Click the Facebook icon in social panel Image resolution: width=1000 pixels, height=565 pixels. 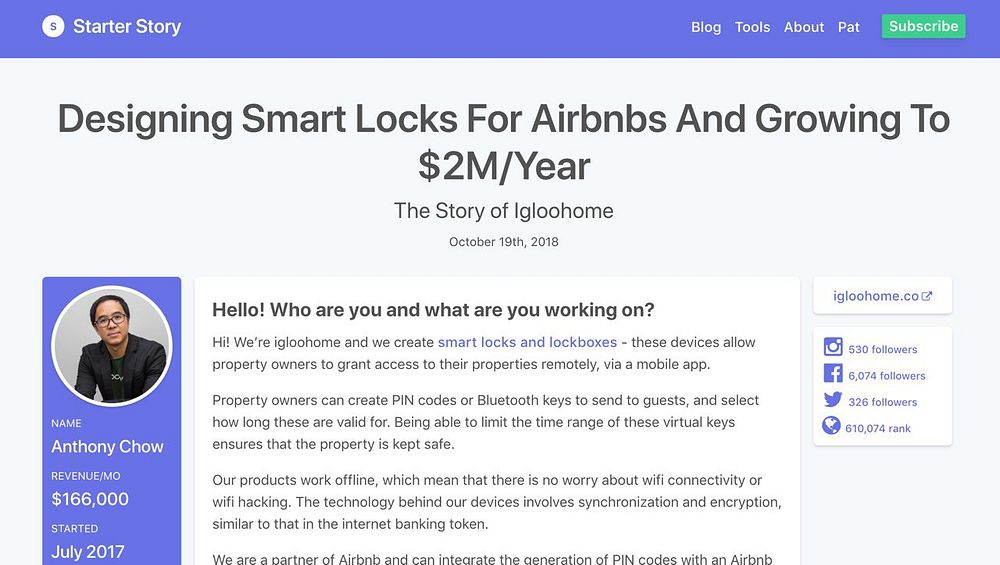tap(832, 374)
